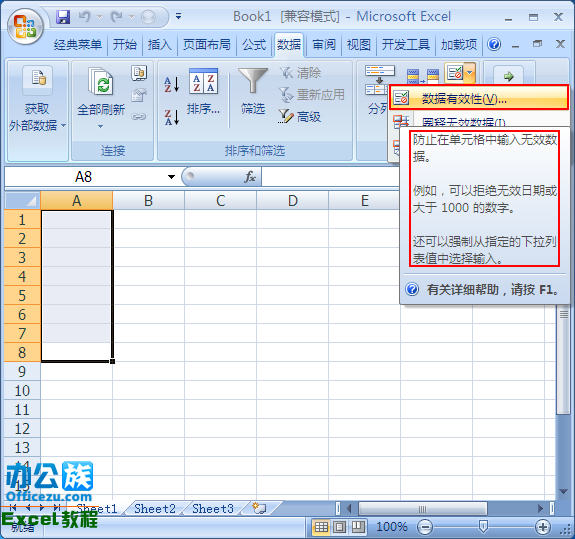Save the workbook via floppy disk icon
Viewport: 575px width, 539px height.
tap(63, 17)
